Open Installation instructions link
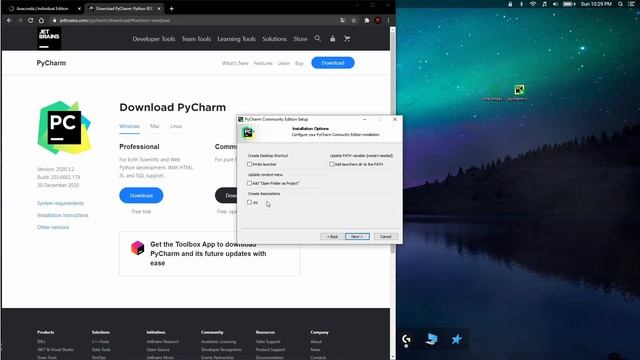The width and height of the screenshot is (640, 360). tap(62, 215)
